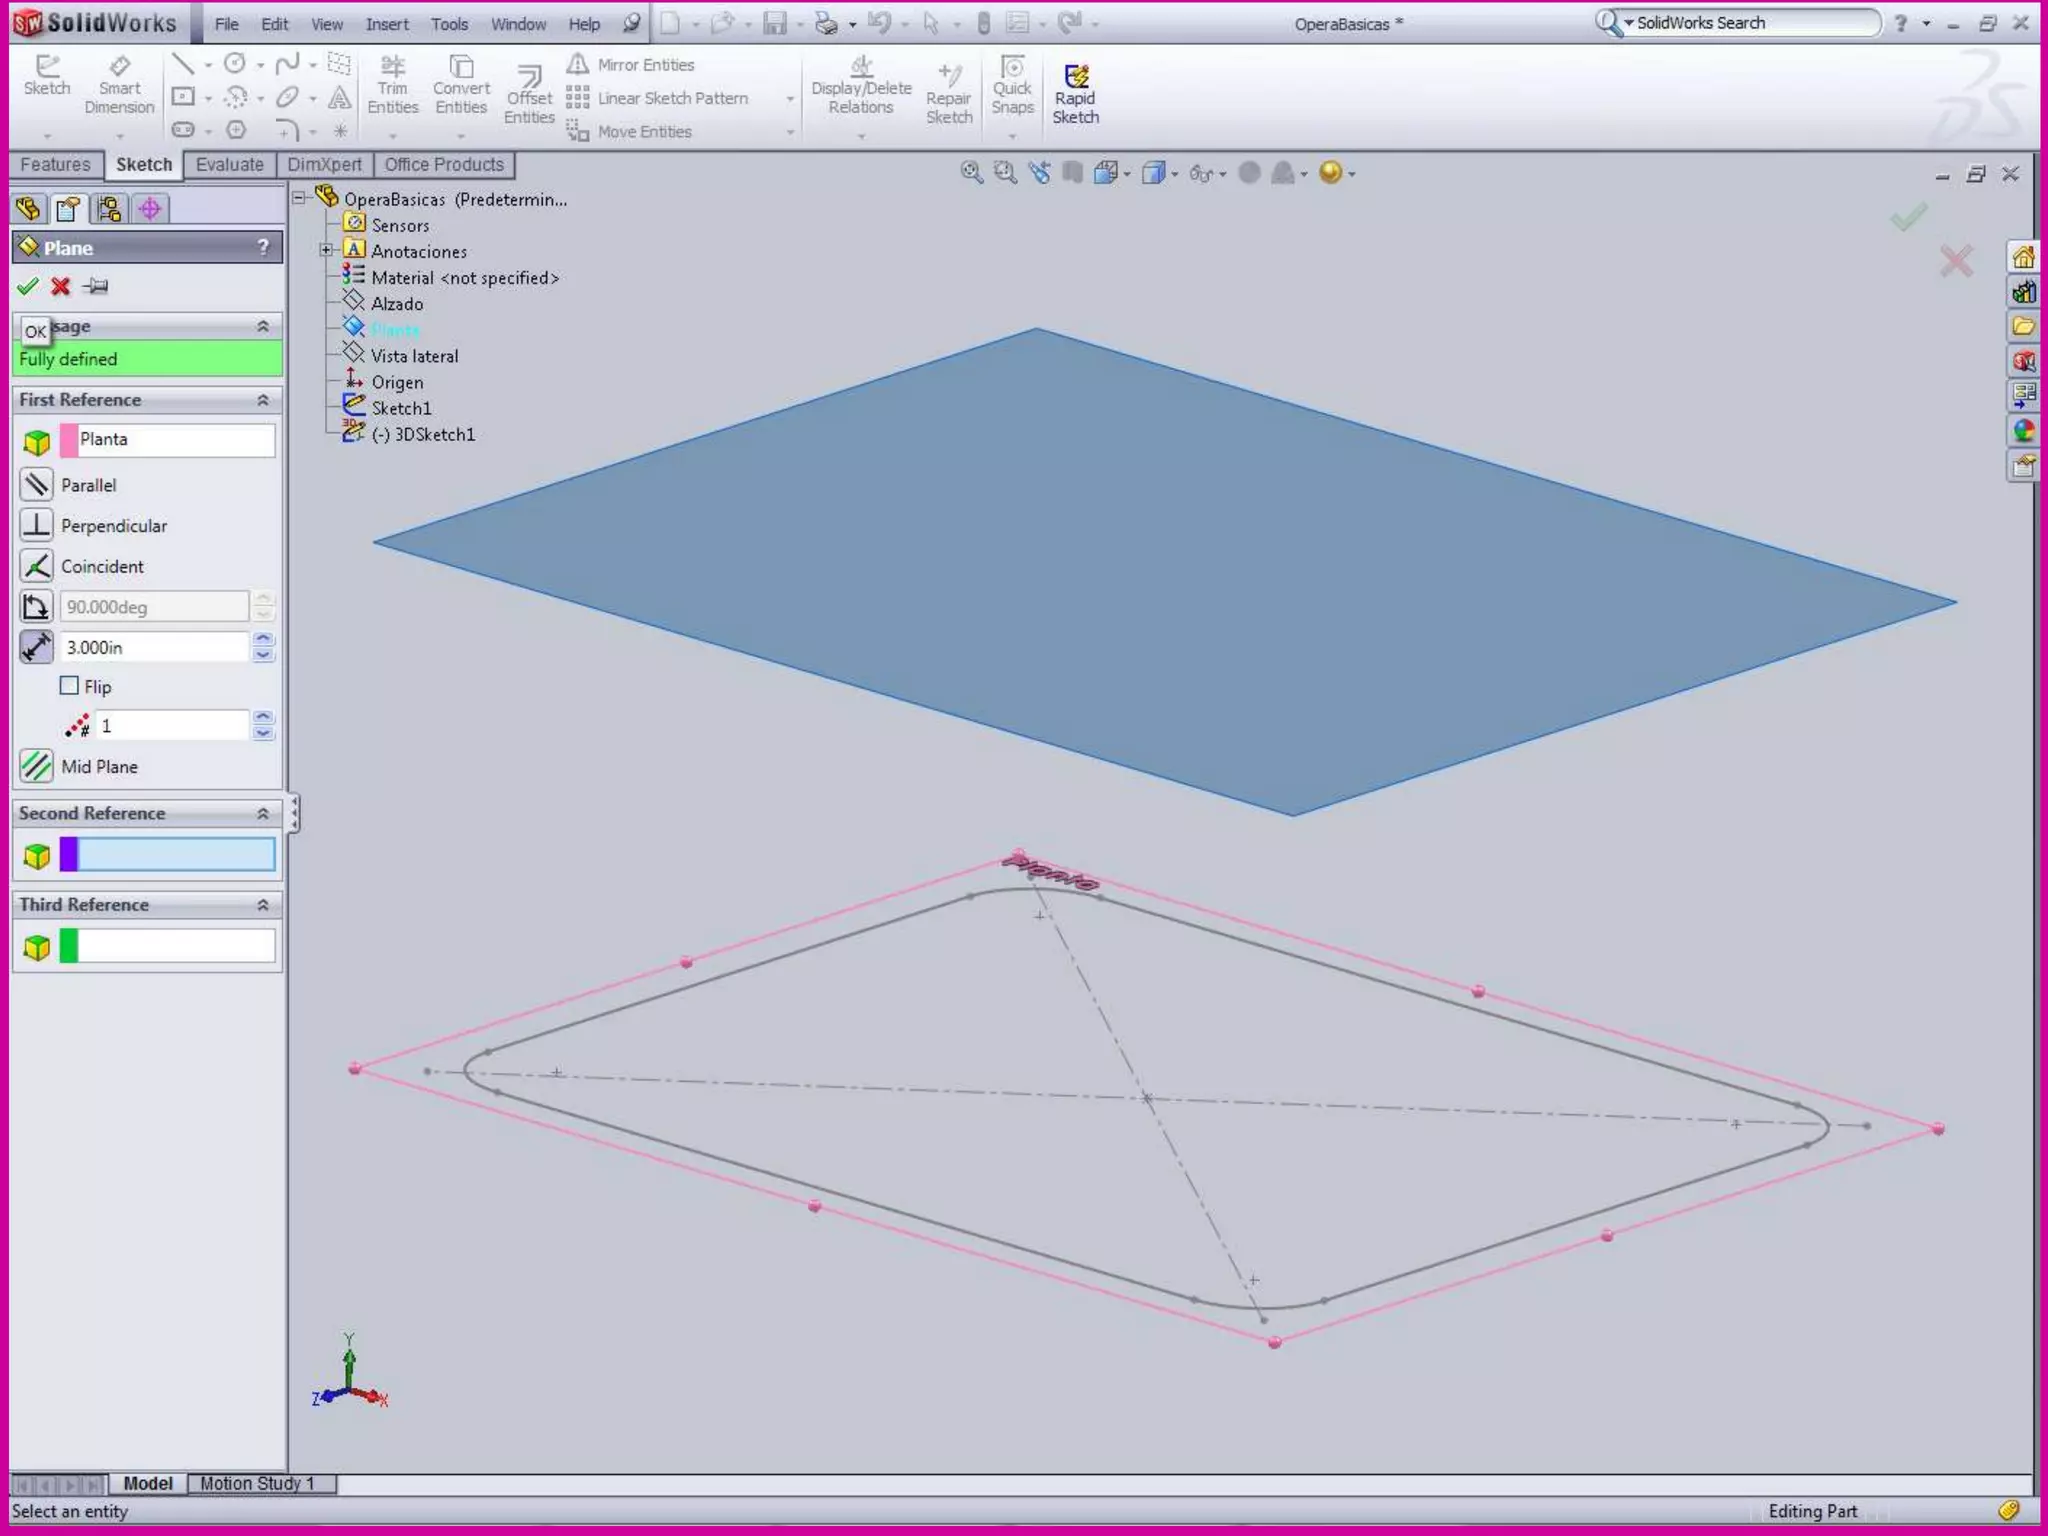Toggle the Mid Plane option
The width and height of the screenshot is (2048, 1536).
37,767
